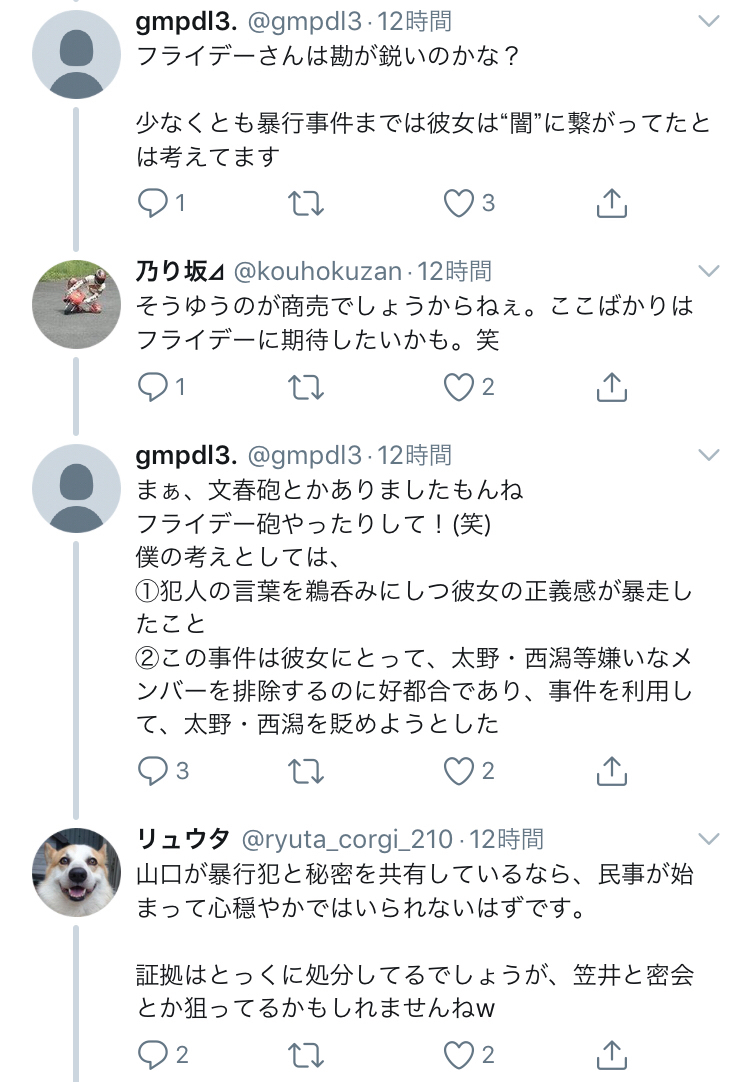
Task: Open the リュウタ display name
Action: pyautogui.click(x=183, y=839)
